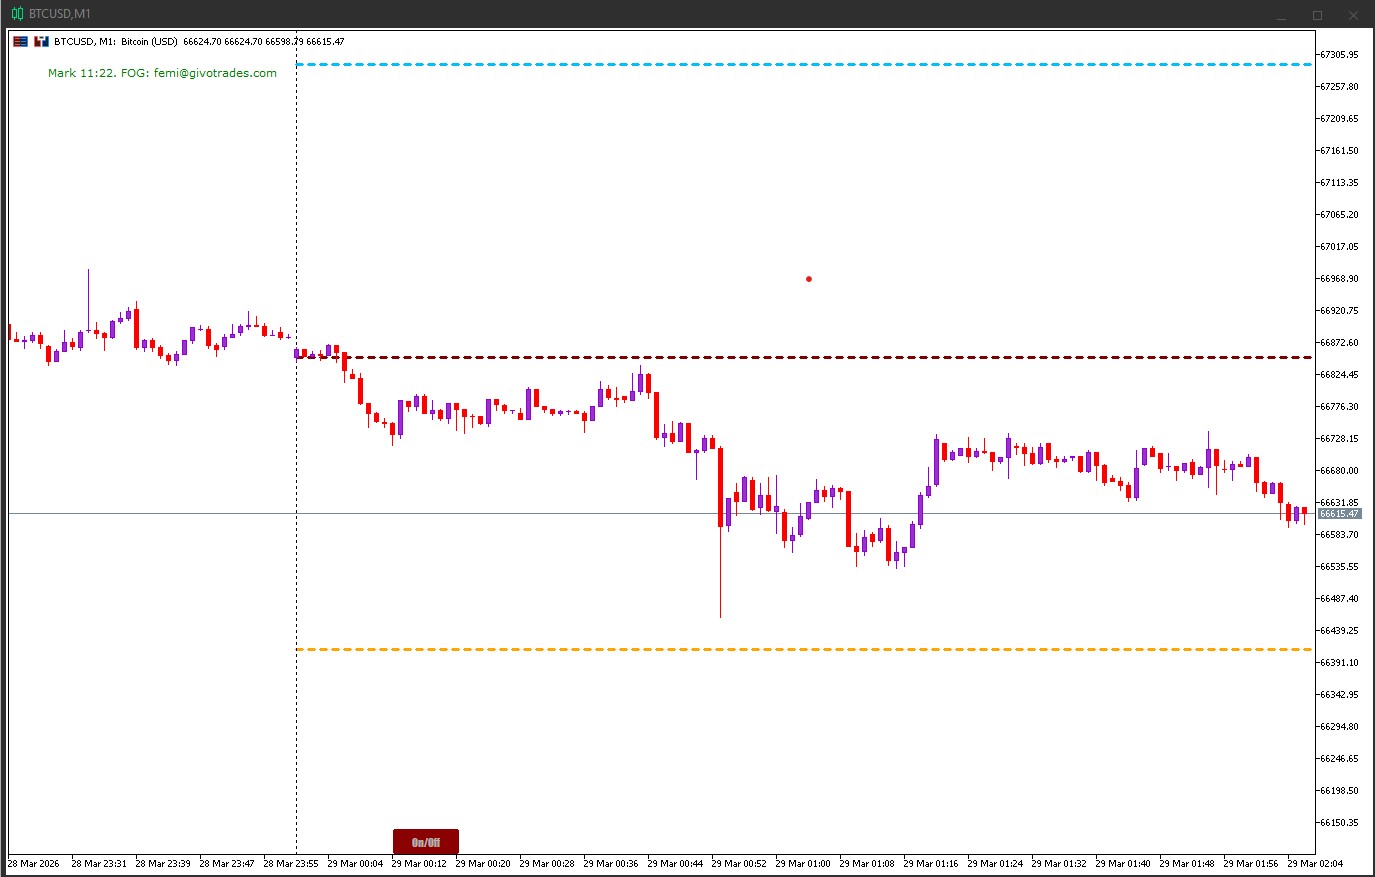
Task: Select the orange dashed support line near 66400
Action: 700,648
